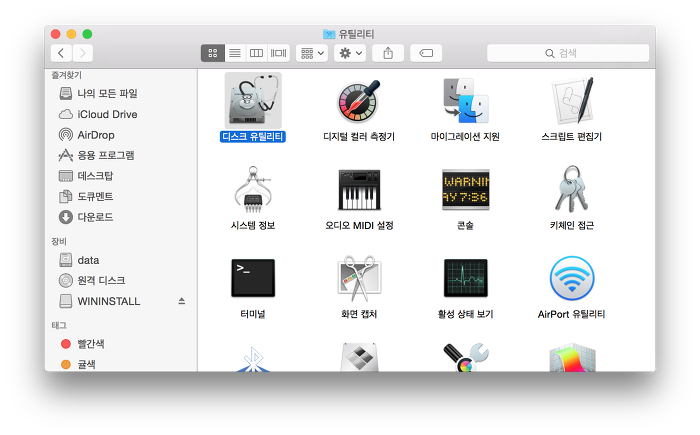Close the Finder window with red button
This screenshot has width=700, height=435.
55,34
